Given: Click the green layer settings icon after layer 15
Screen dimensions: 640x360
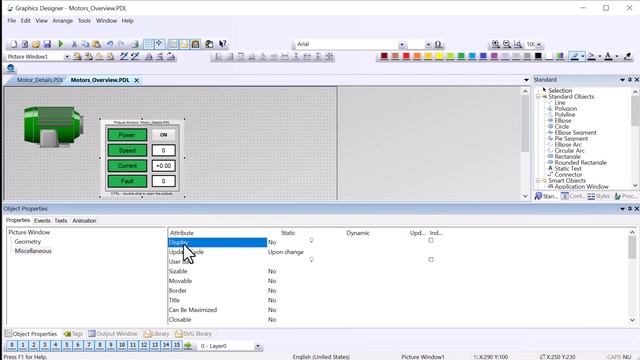Looking at the screenshot, I should pos(188,346).
